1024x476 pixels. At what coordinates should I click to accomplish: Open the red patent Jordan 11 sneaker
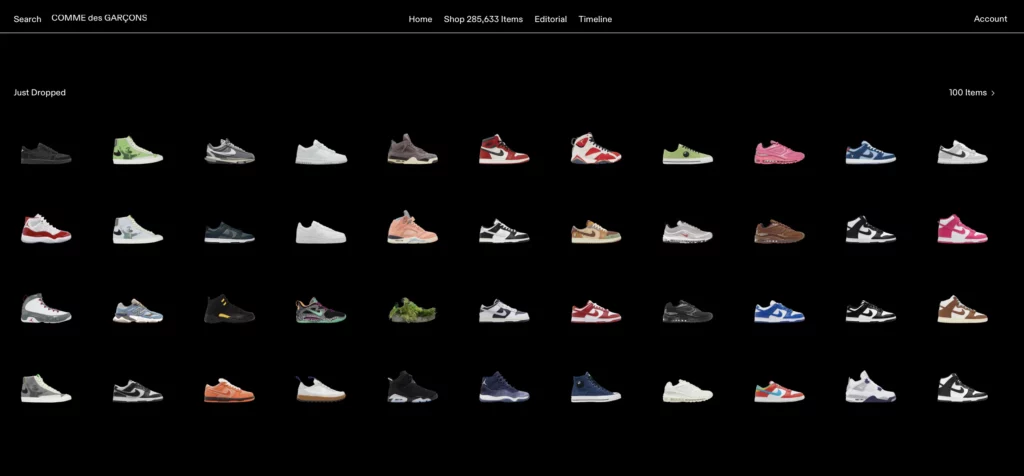(46, 229)
